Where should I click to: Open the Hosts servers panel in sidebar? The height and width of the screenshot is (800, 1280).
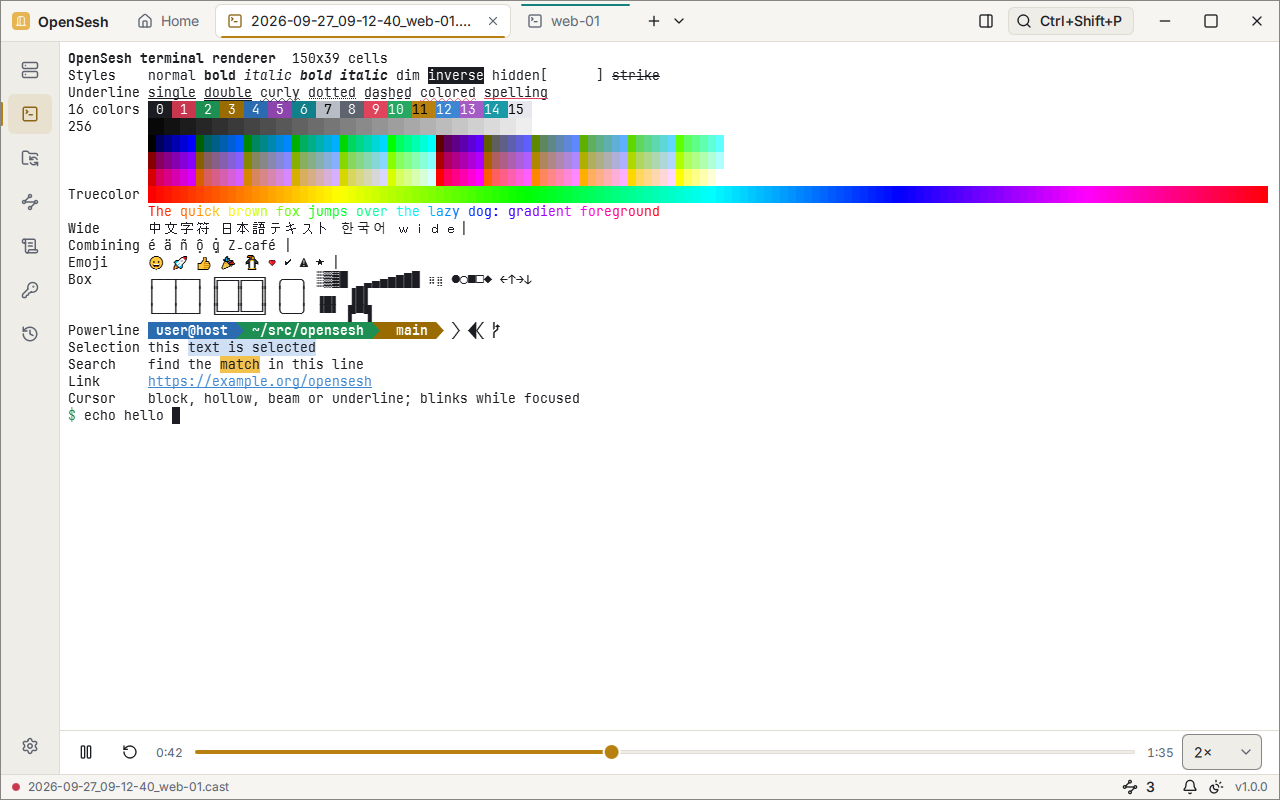tap(30, 69)
